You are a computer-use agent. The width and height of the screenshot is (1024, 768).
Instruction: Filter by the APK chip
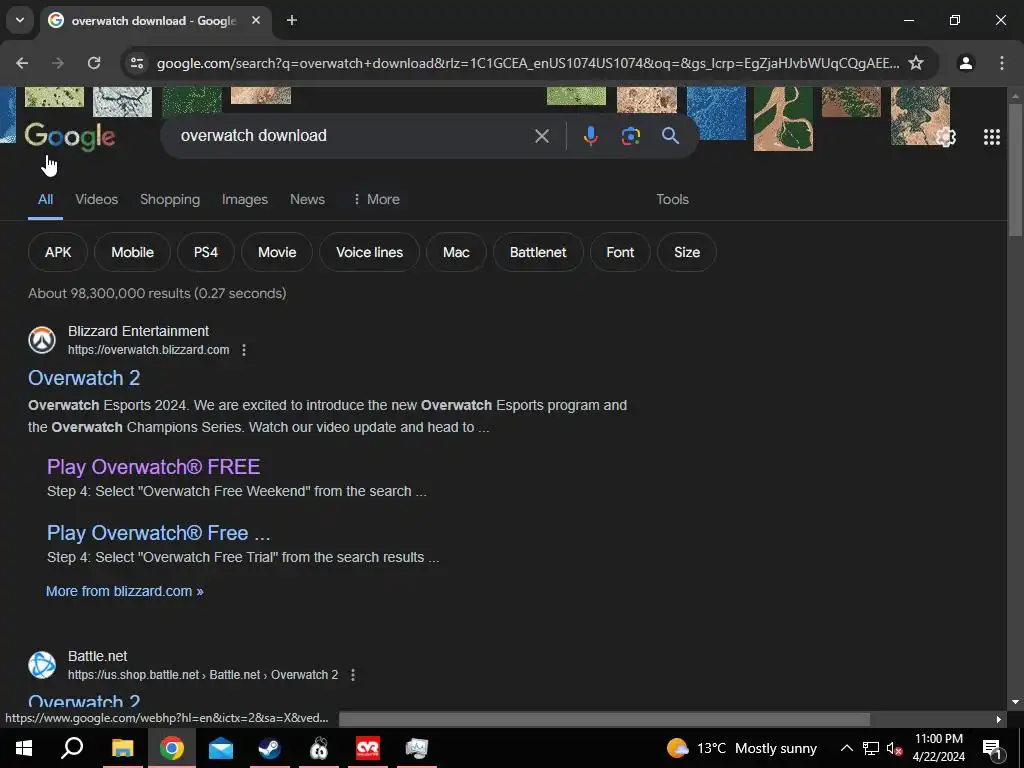click(58, 252)
